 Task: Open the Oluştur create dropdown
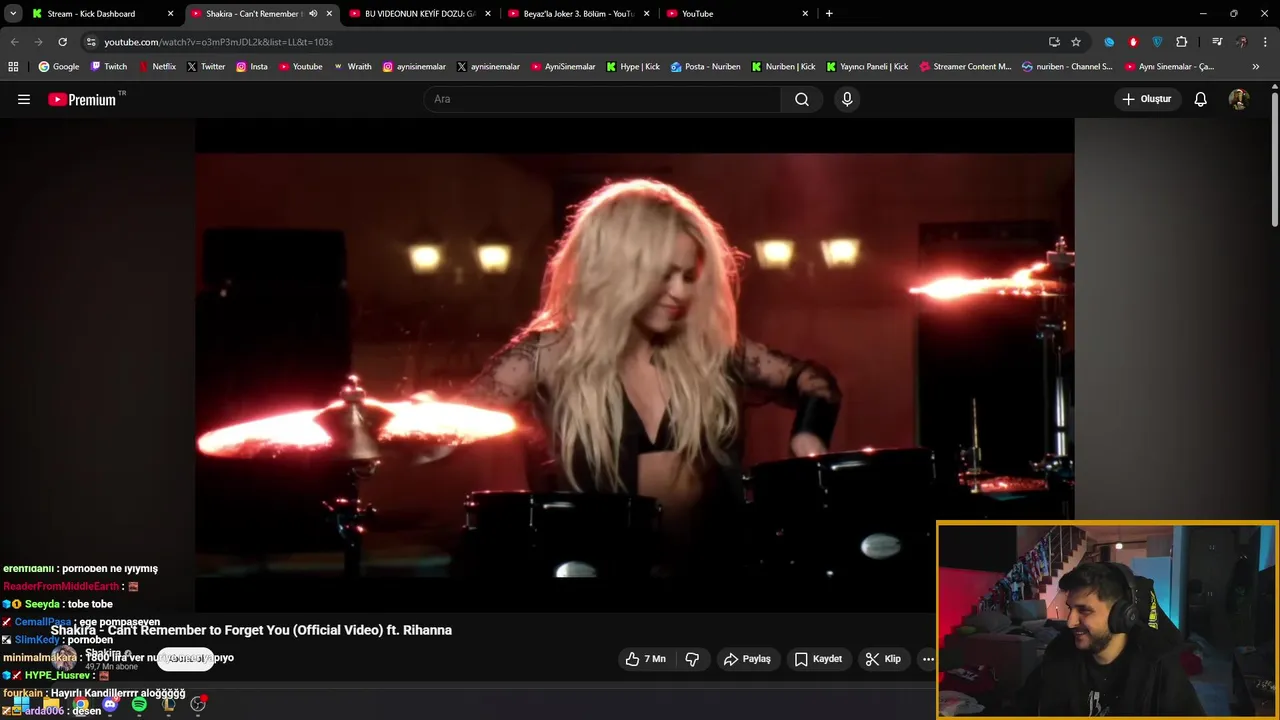coord(1148,99)
